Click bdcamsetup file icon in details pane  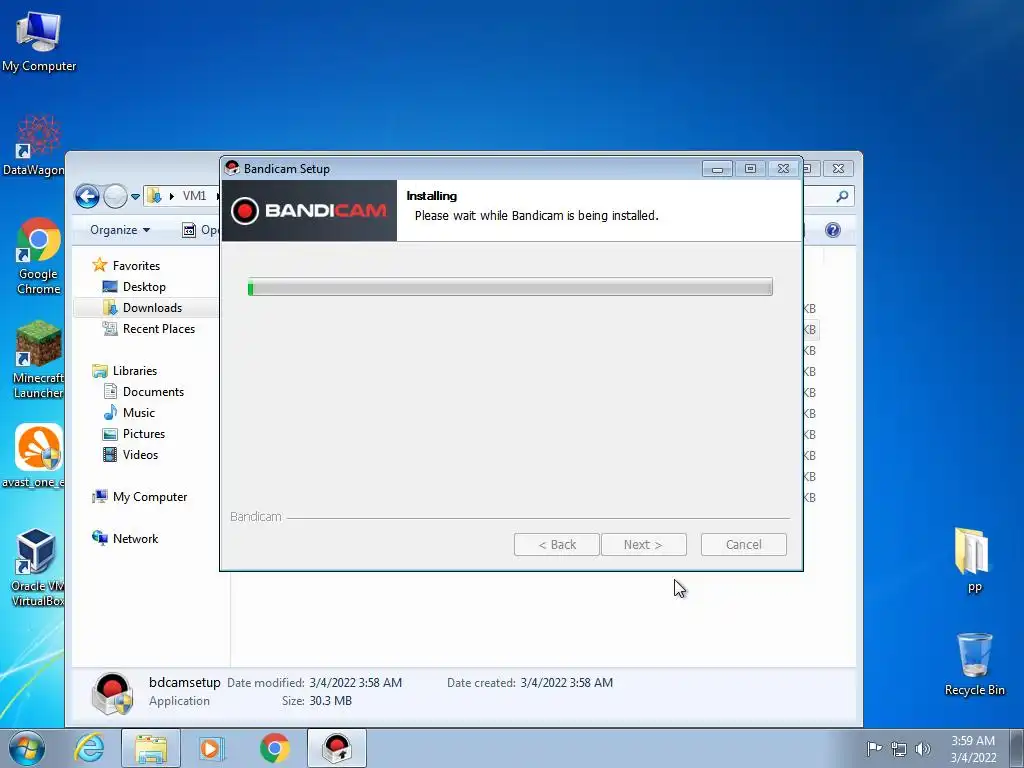tap(112, 694)
